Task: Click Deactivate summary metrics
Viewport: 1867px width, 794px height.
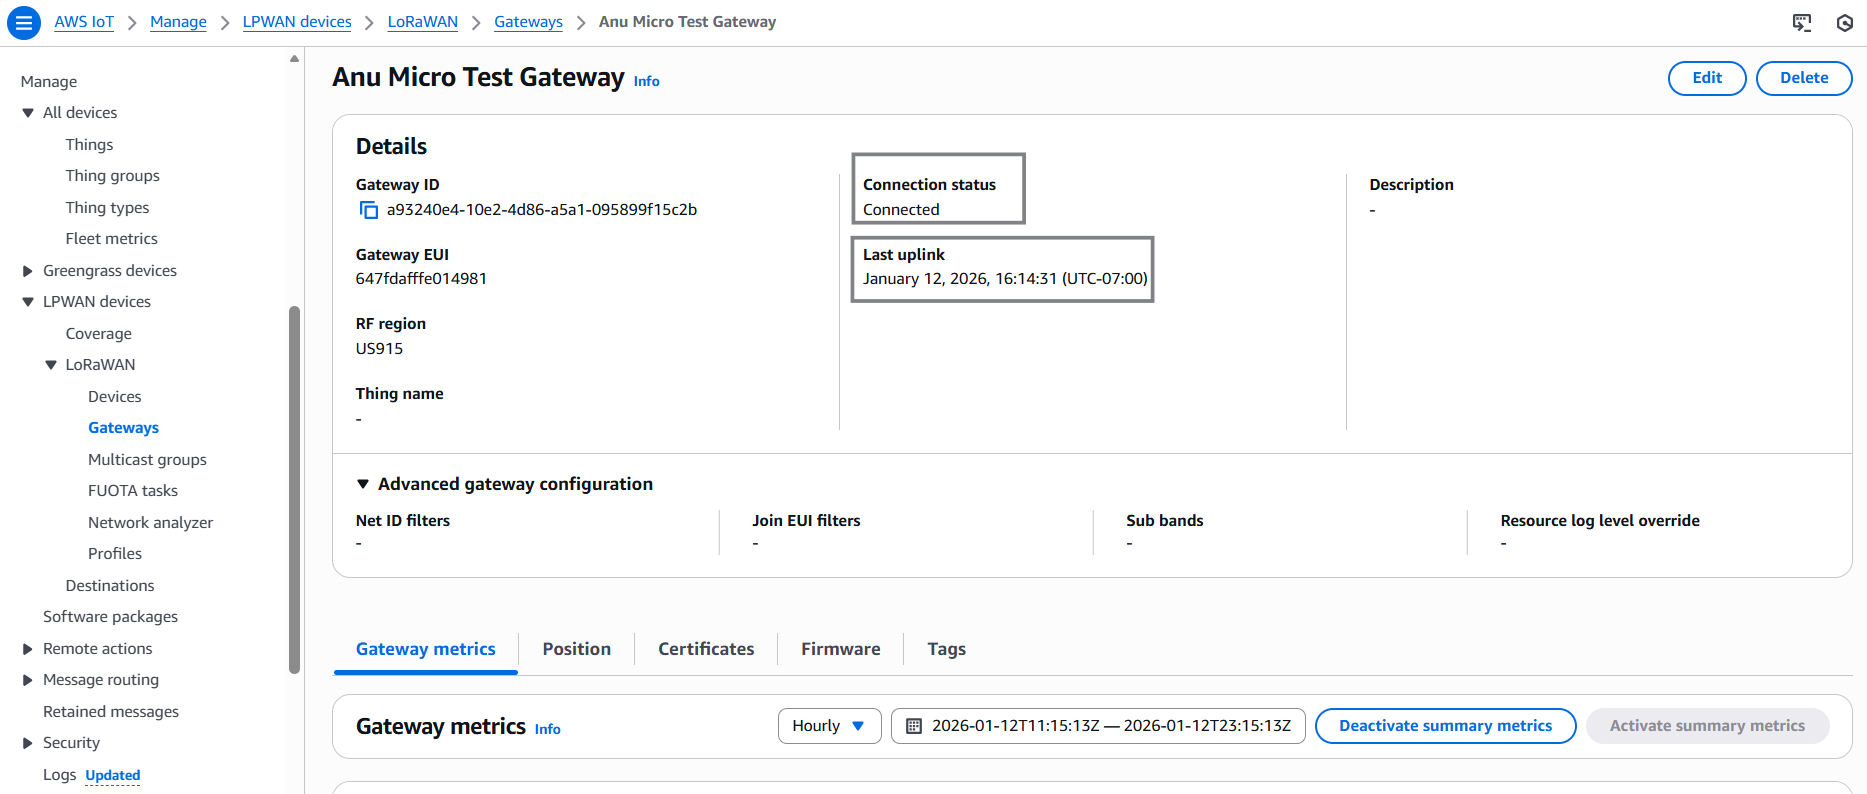Action: tap(1445, 726)
